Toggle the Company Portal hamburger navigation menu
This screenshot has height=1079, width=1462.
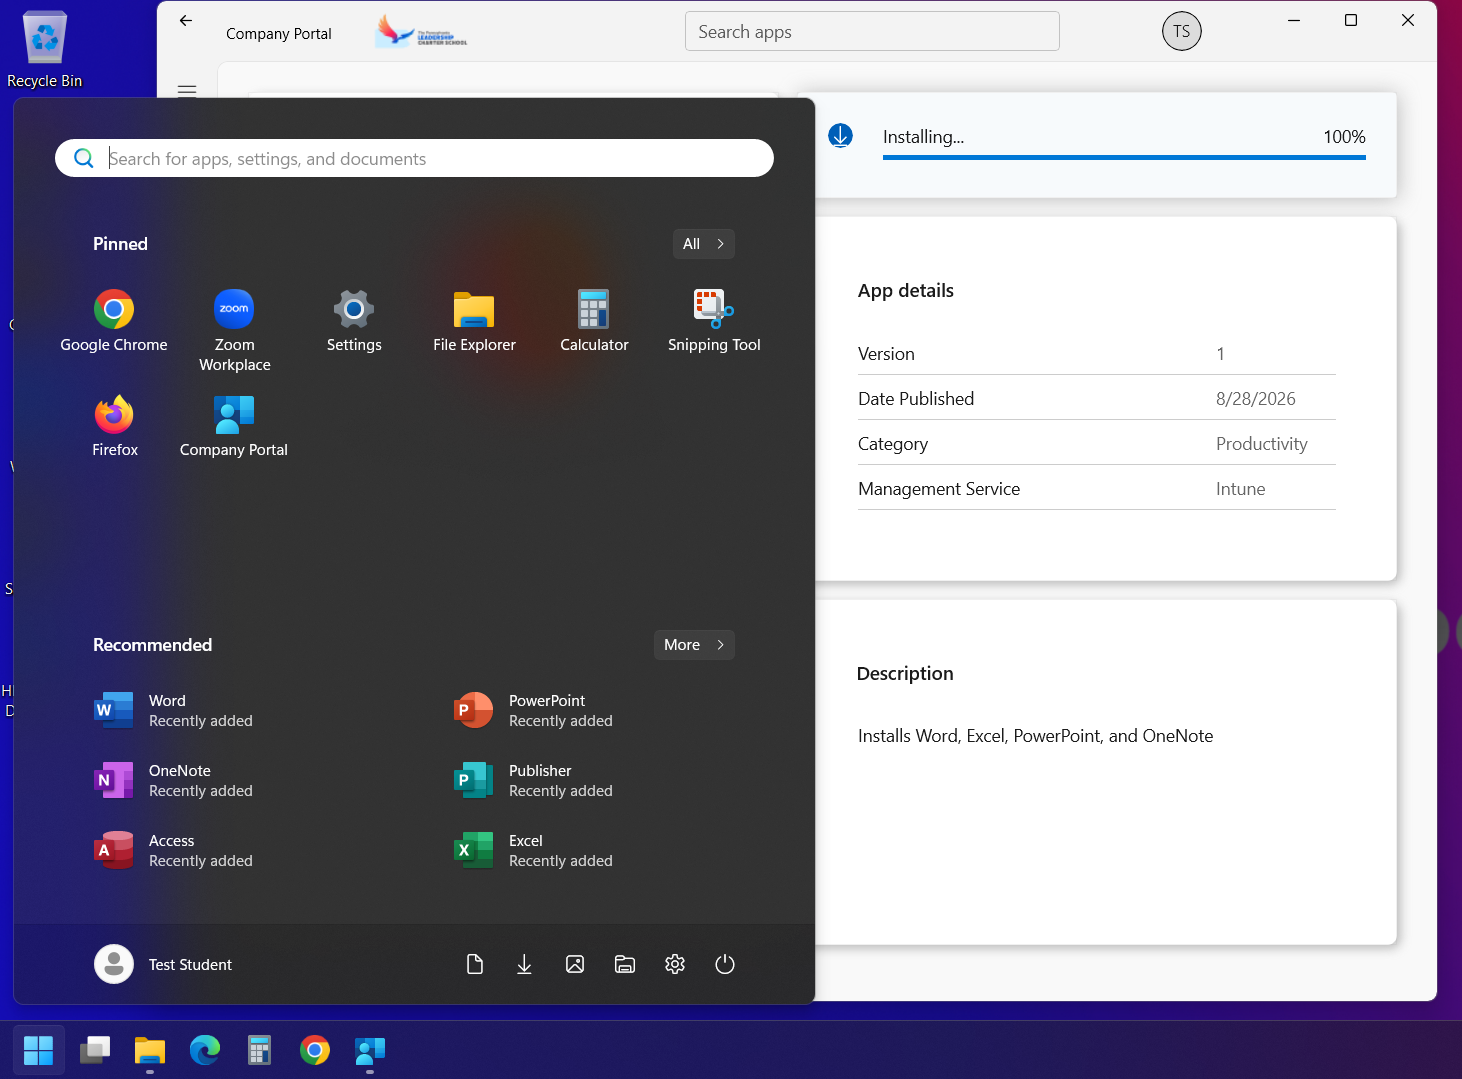tap(187, 90)
